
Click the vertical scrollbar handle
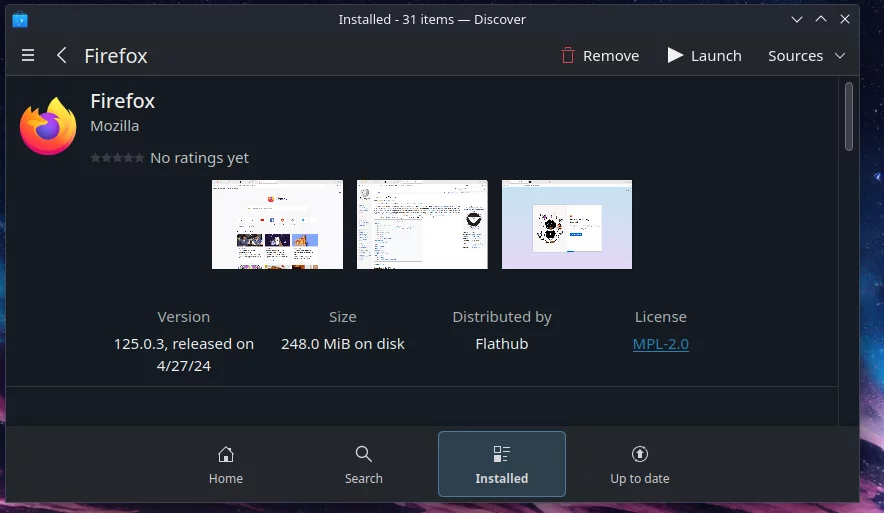(x=848, y=117)
